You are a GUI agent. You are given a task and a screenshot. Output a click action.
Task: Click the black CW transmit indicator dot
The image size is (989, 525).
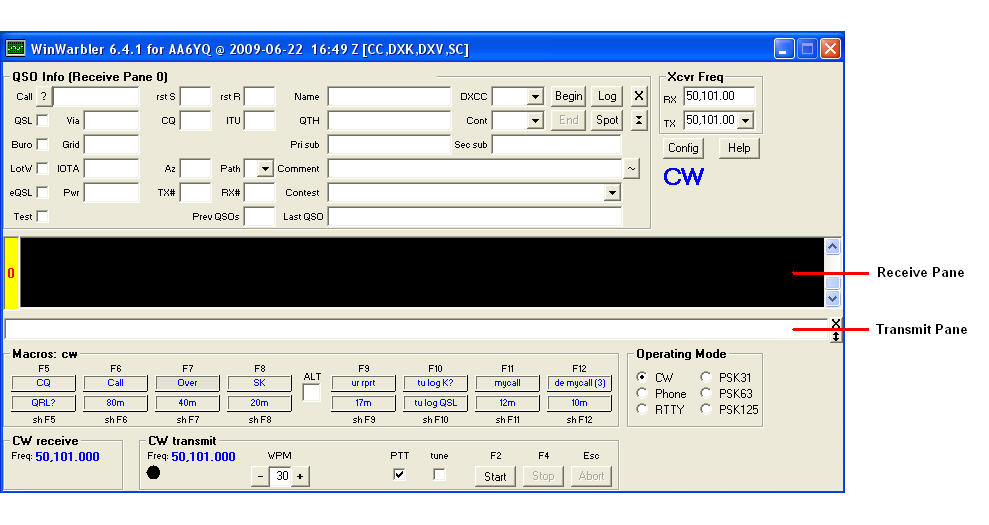153,473
